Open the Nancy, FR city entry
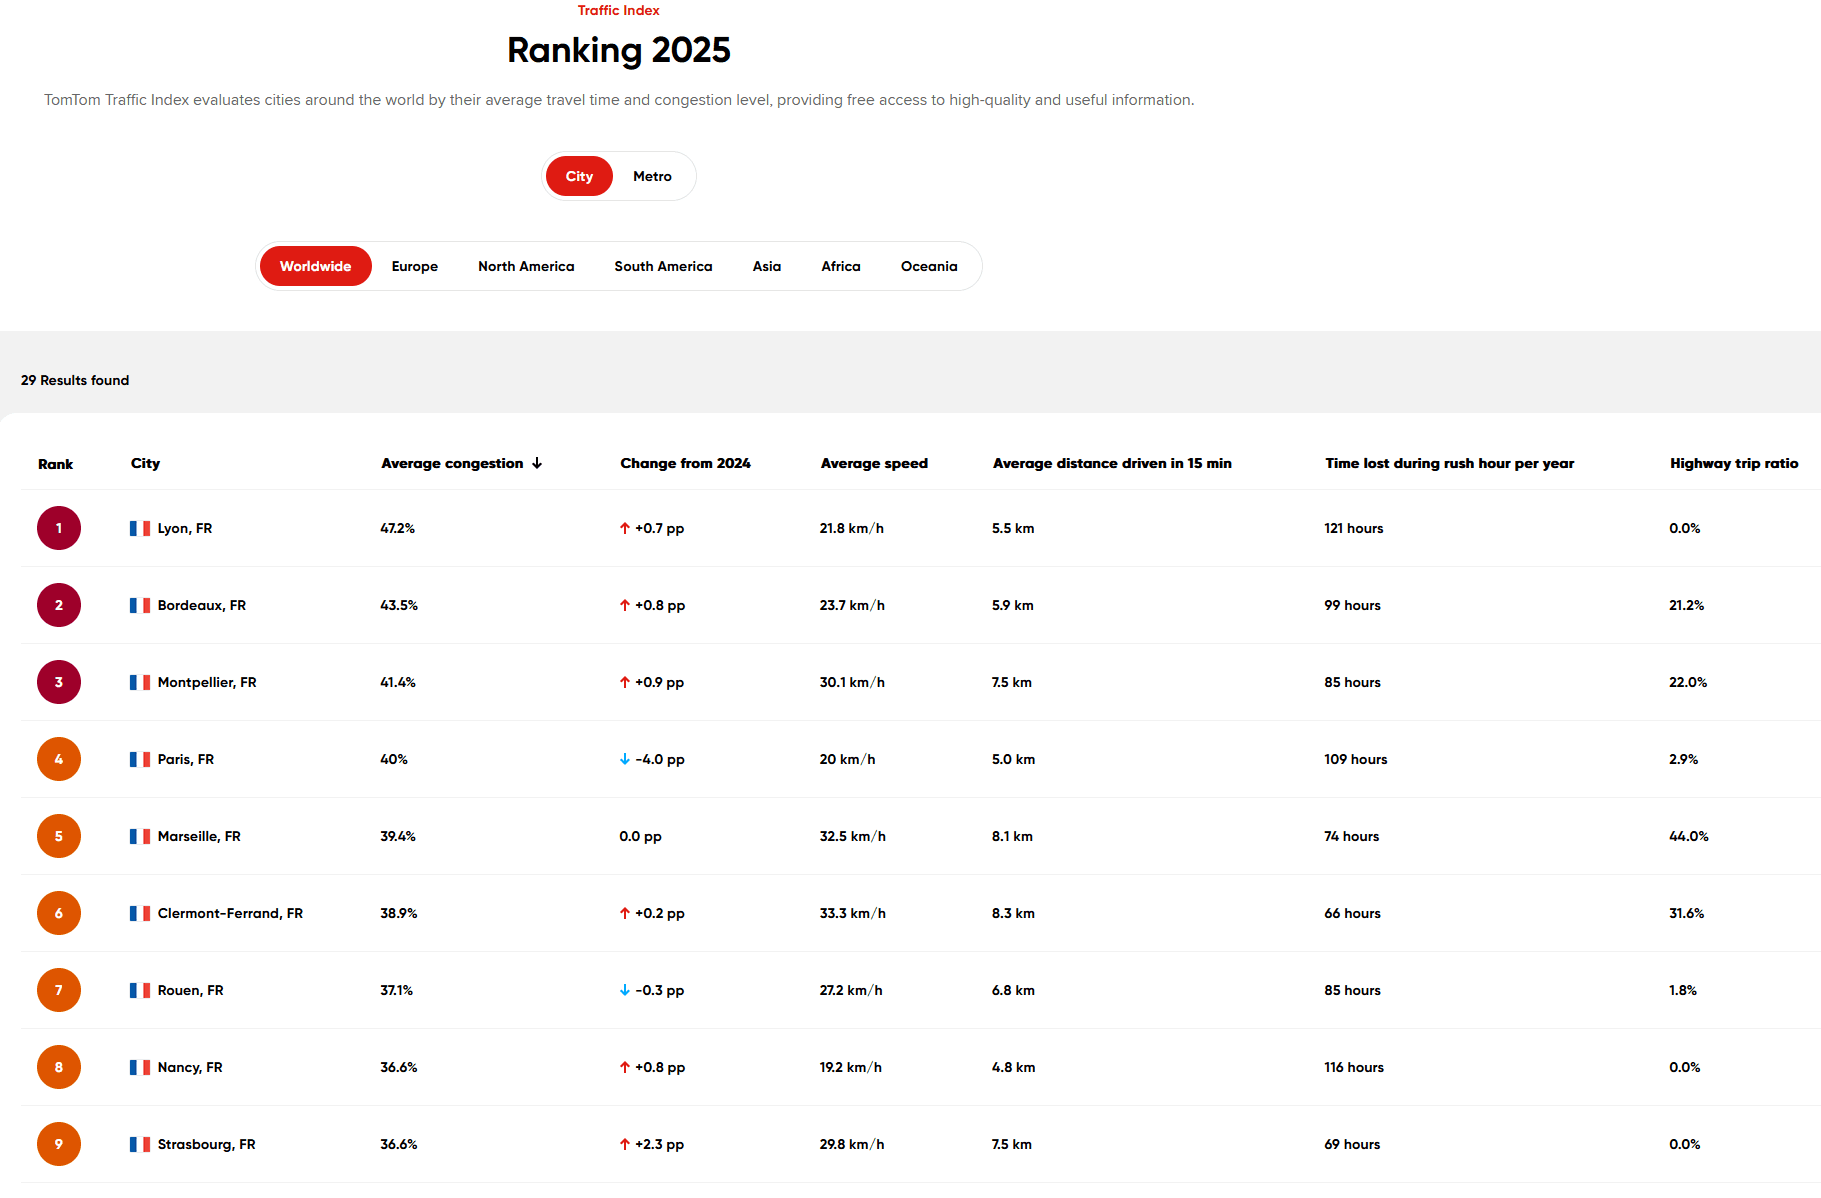This screenshot has width=1821, height=1198. point(190,1067)
